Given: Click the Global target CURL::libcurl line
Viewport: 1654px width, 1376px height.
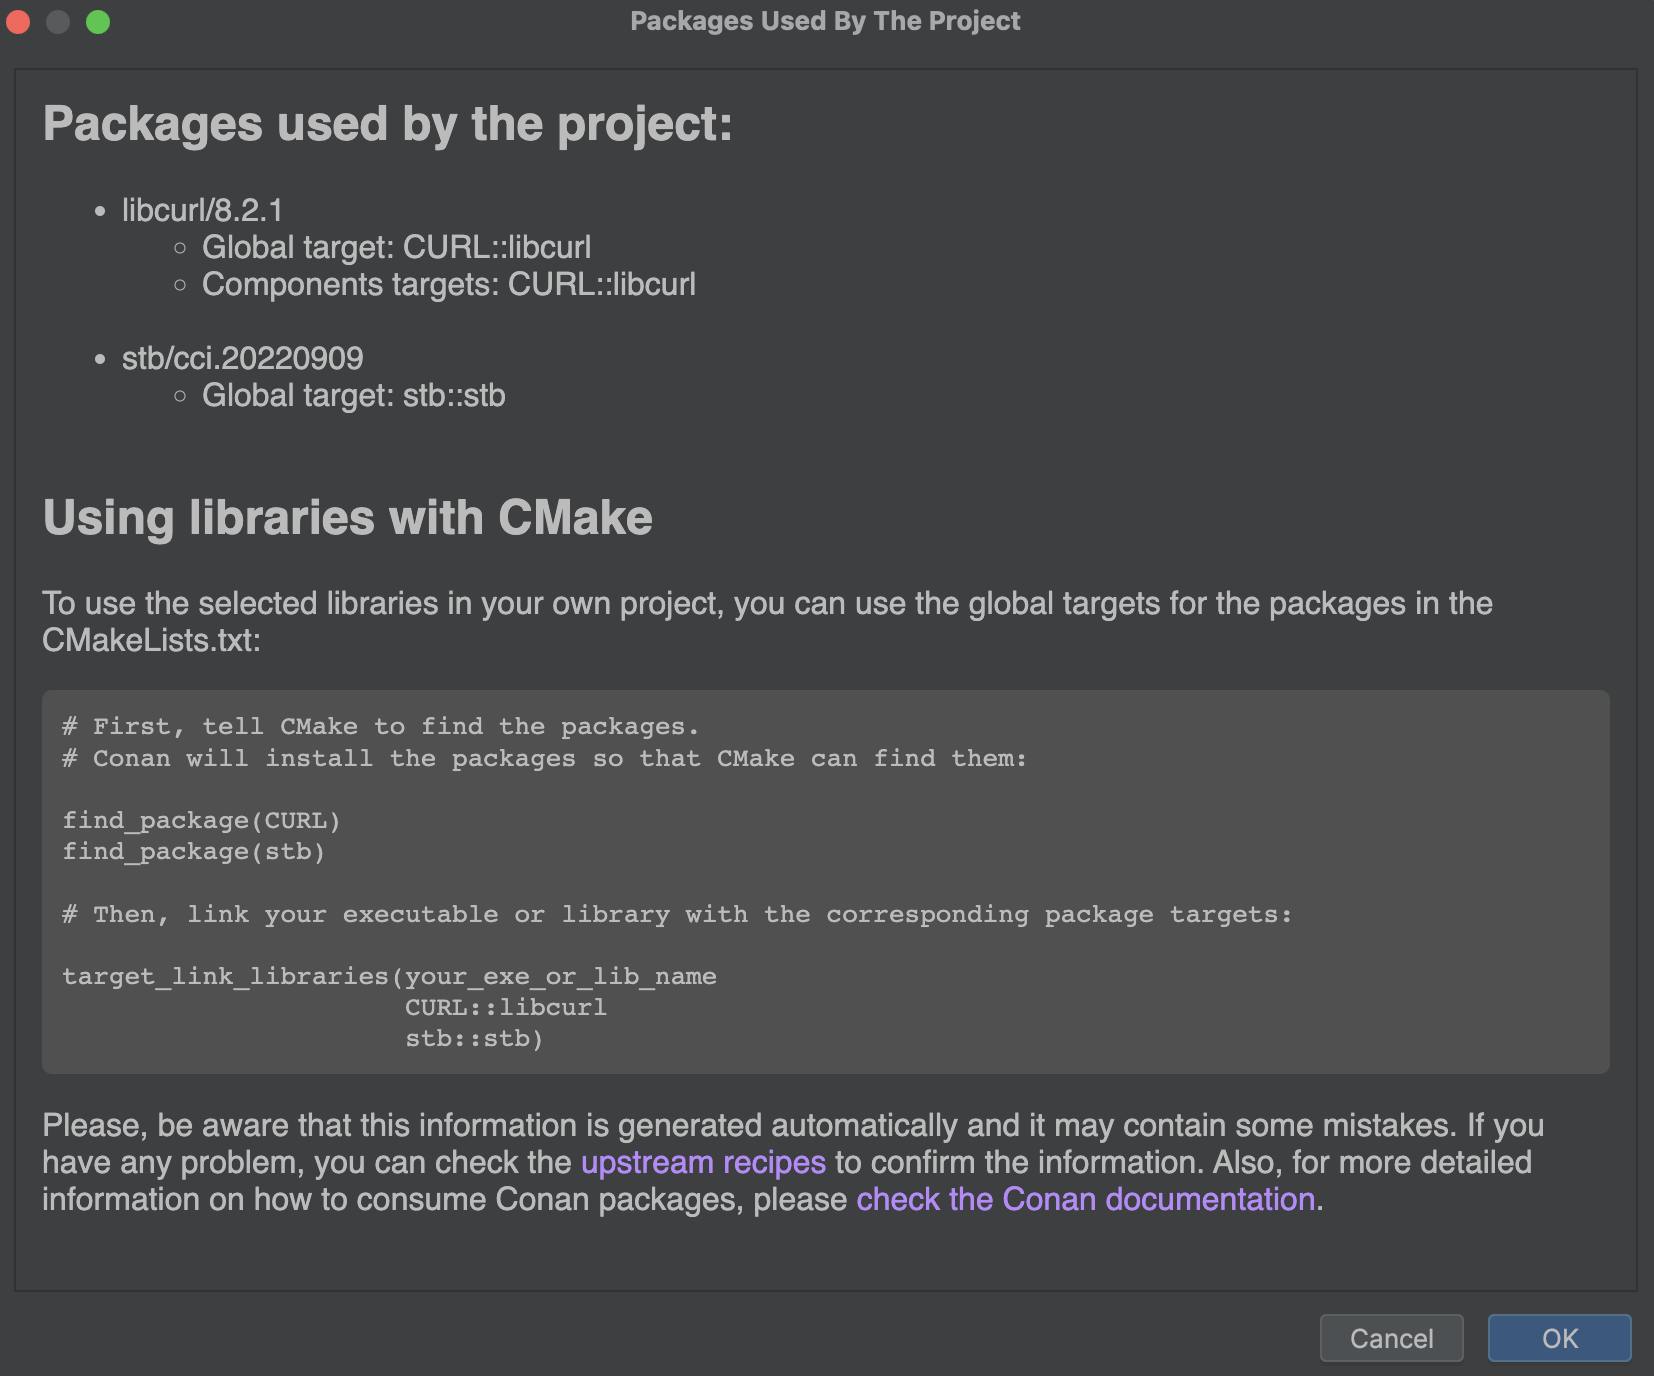Looking at the screenshot, I should (x=397, y=247).
